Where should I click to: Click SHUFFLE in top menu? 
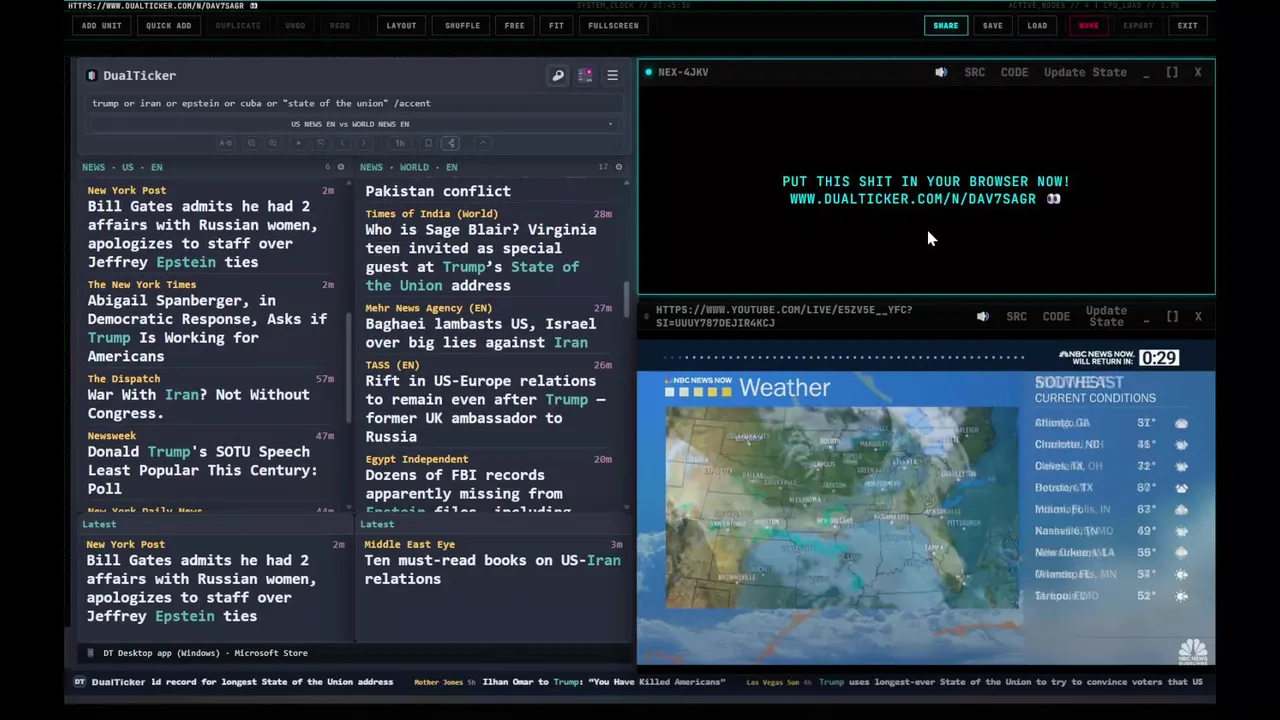point(462,26)
